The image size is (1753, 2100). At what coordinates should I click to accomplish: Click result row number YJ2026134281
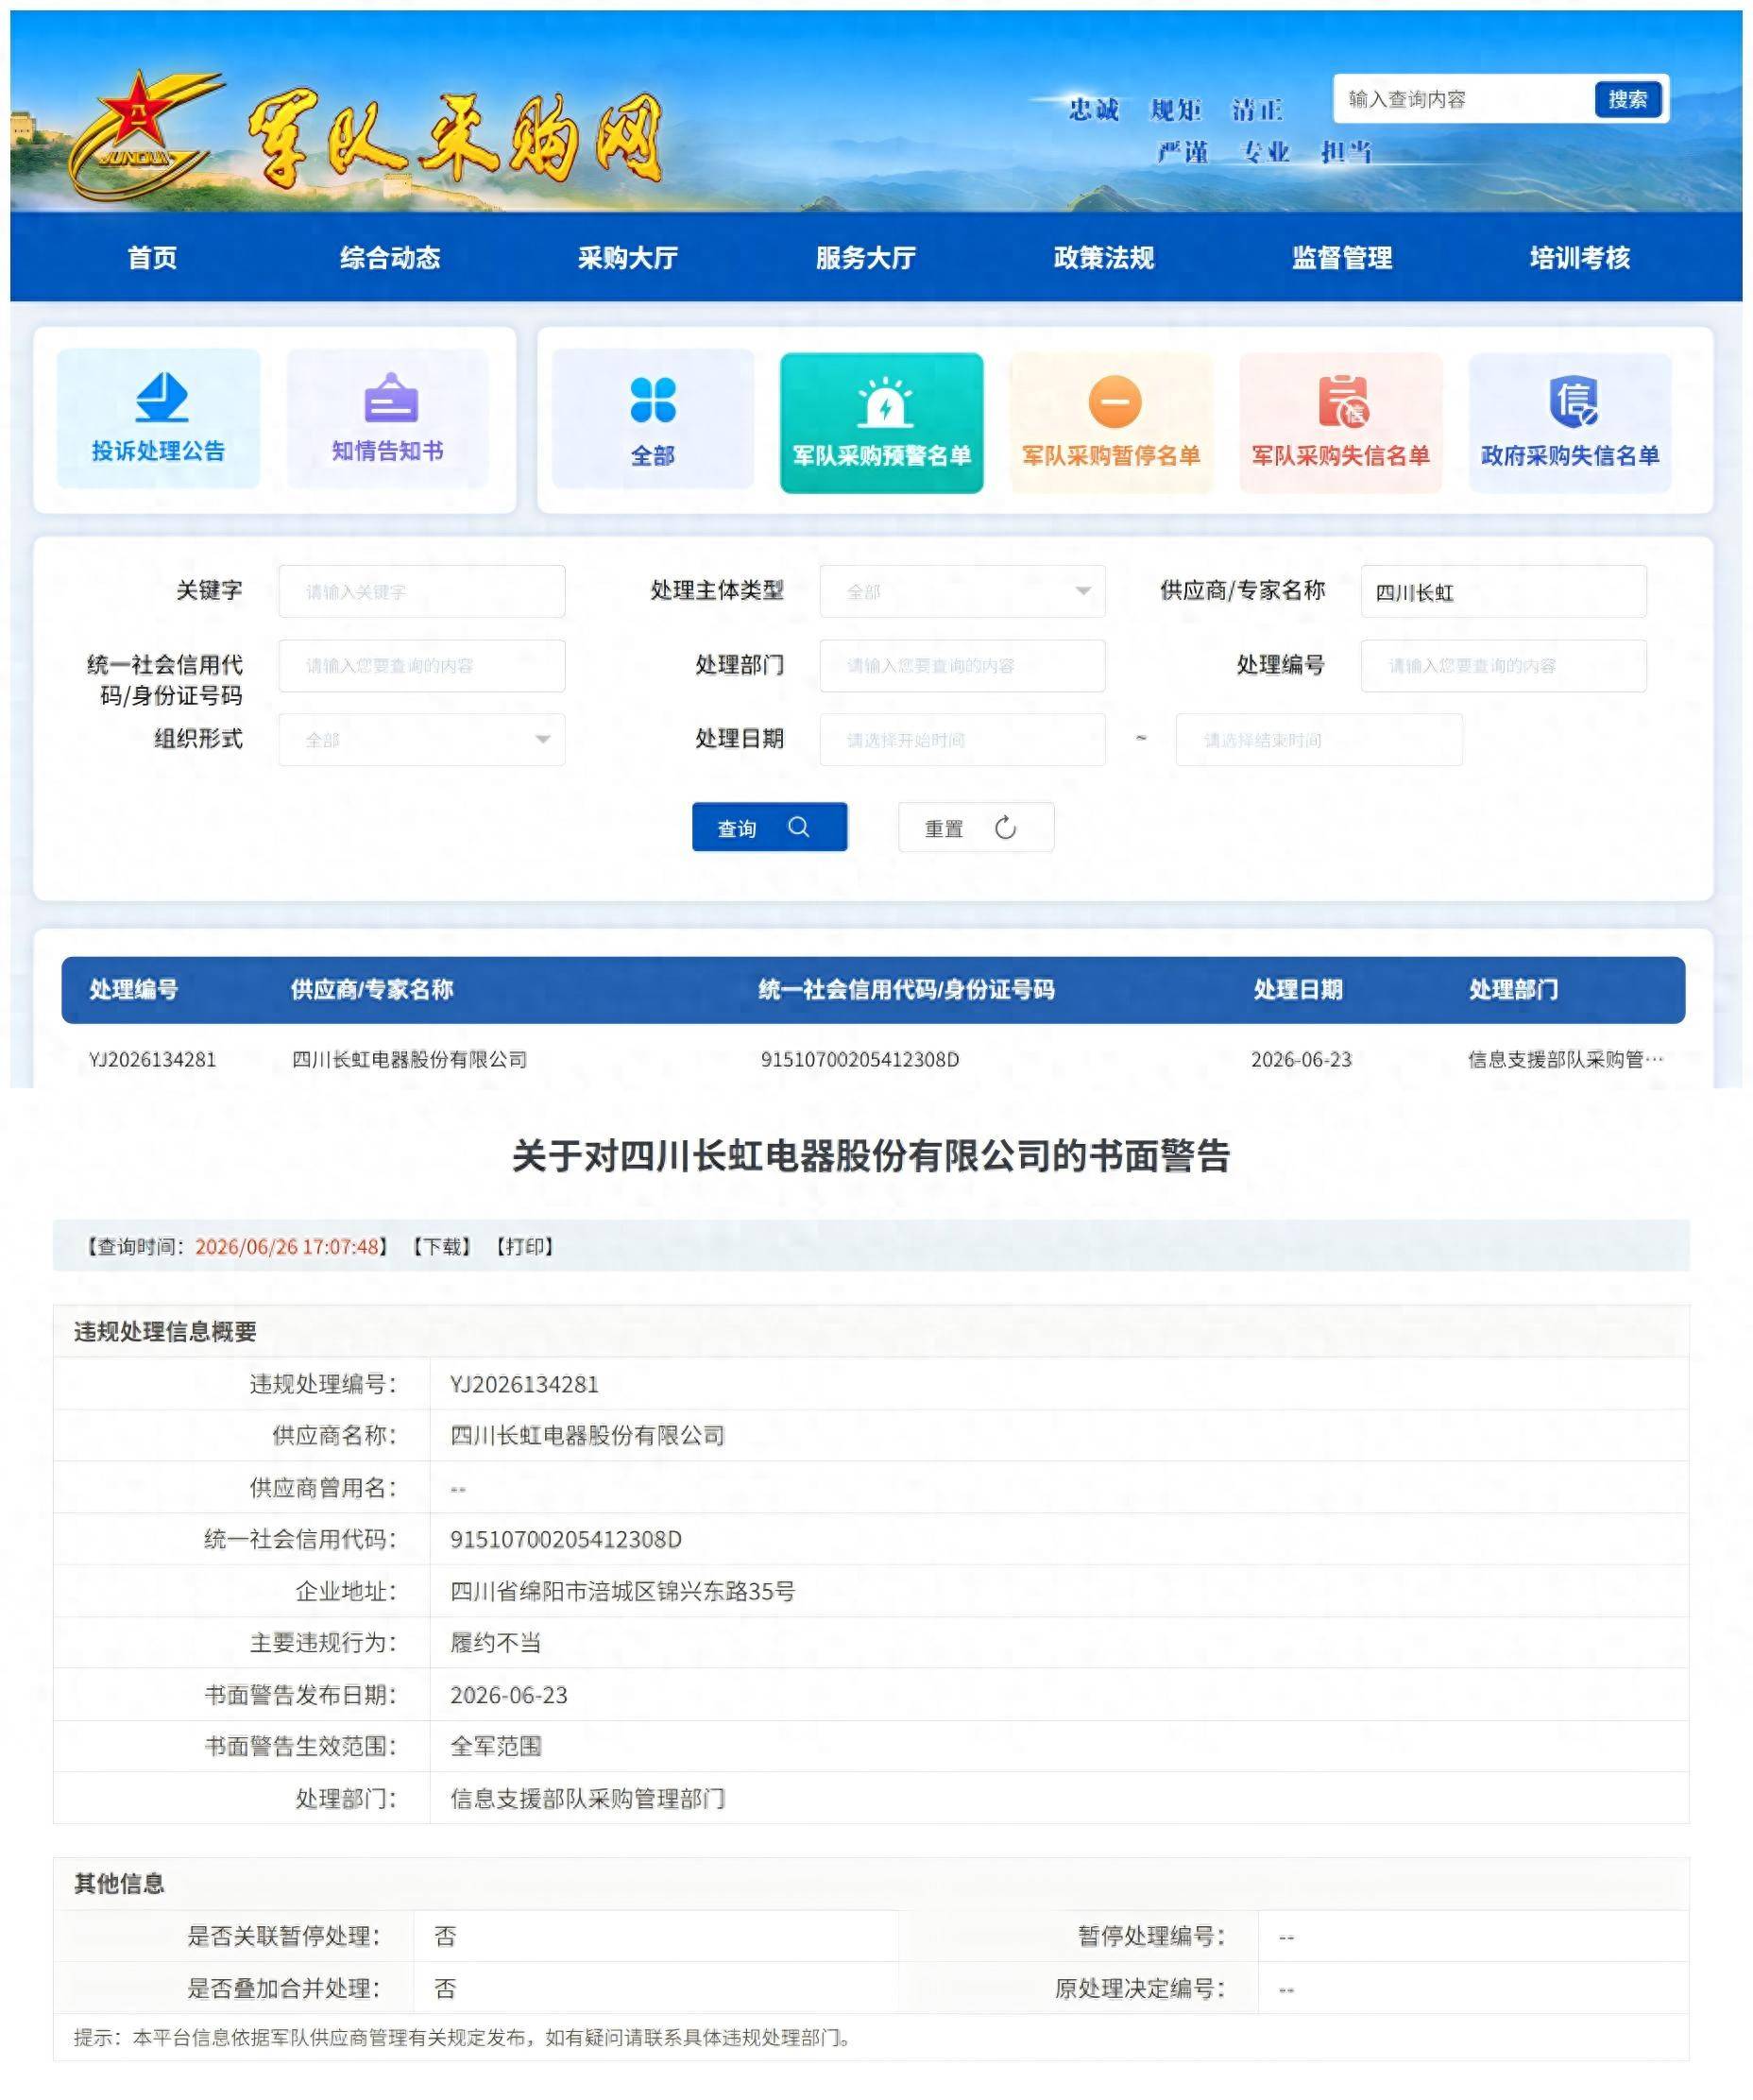click(x=152, y=1060)
